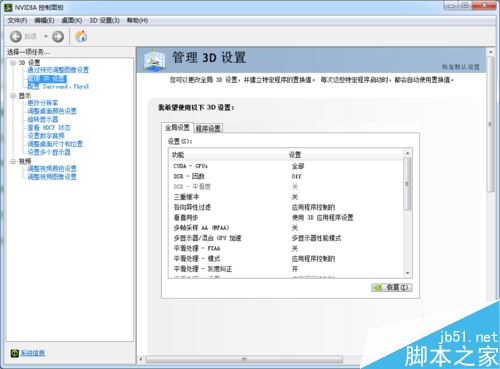Viewport: 500px width, 369px height.
Task: Collapse the 视频 tree node
Action: 13,161
